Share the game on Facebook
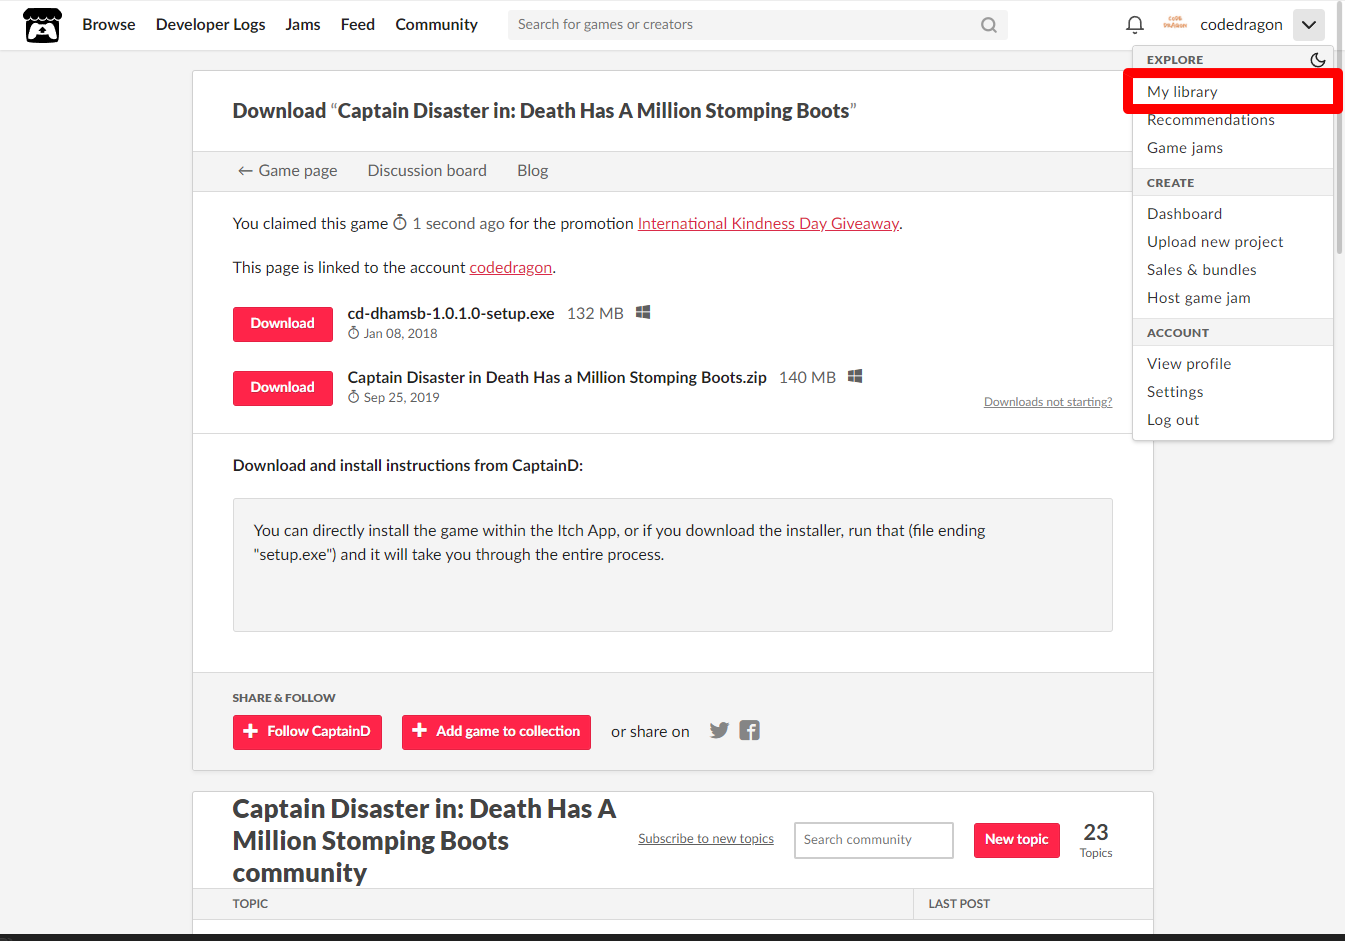The image size is (1345, 941). click(750, 731)
